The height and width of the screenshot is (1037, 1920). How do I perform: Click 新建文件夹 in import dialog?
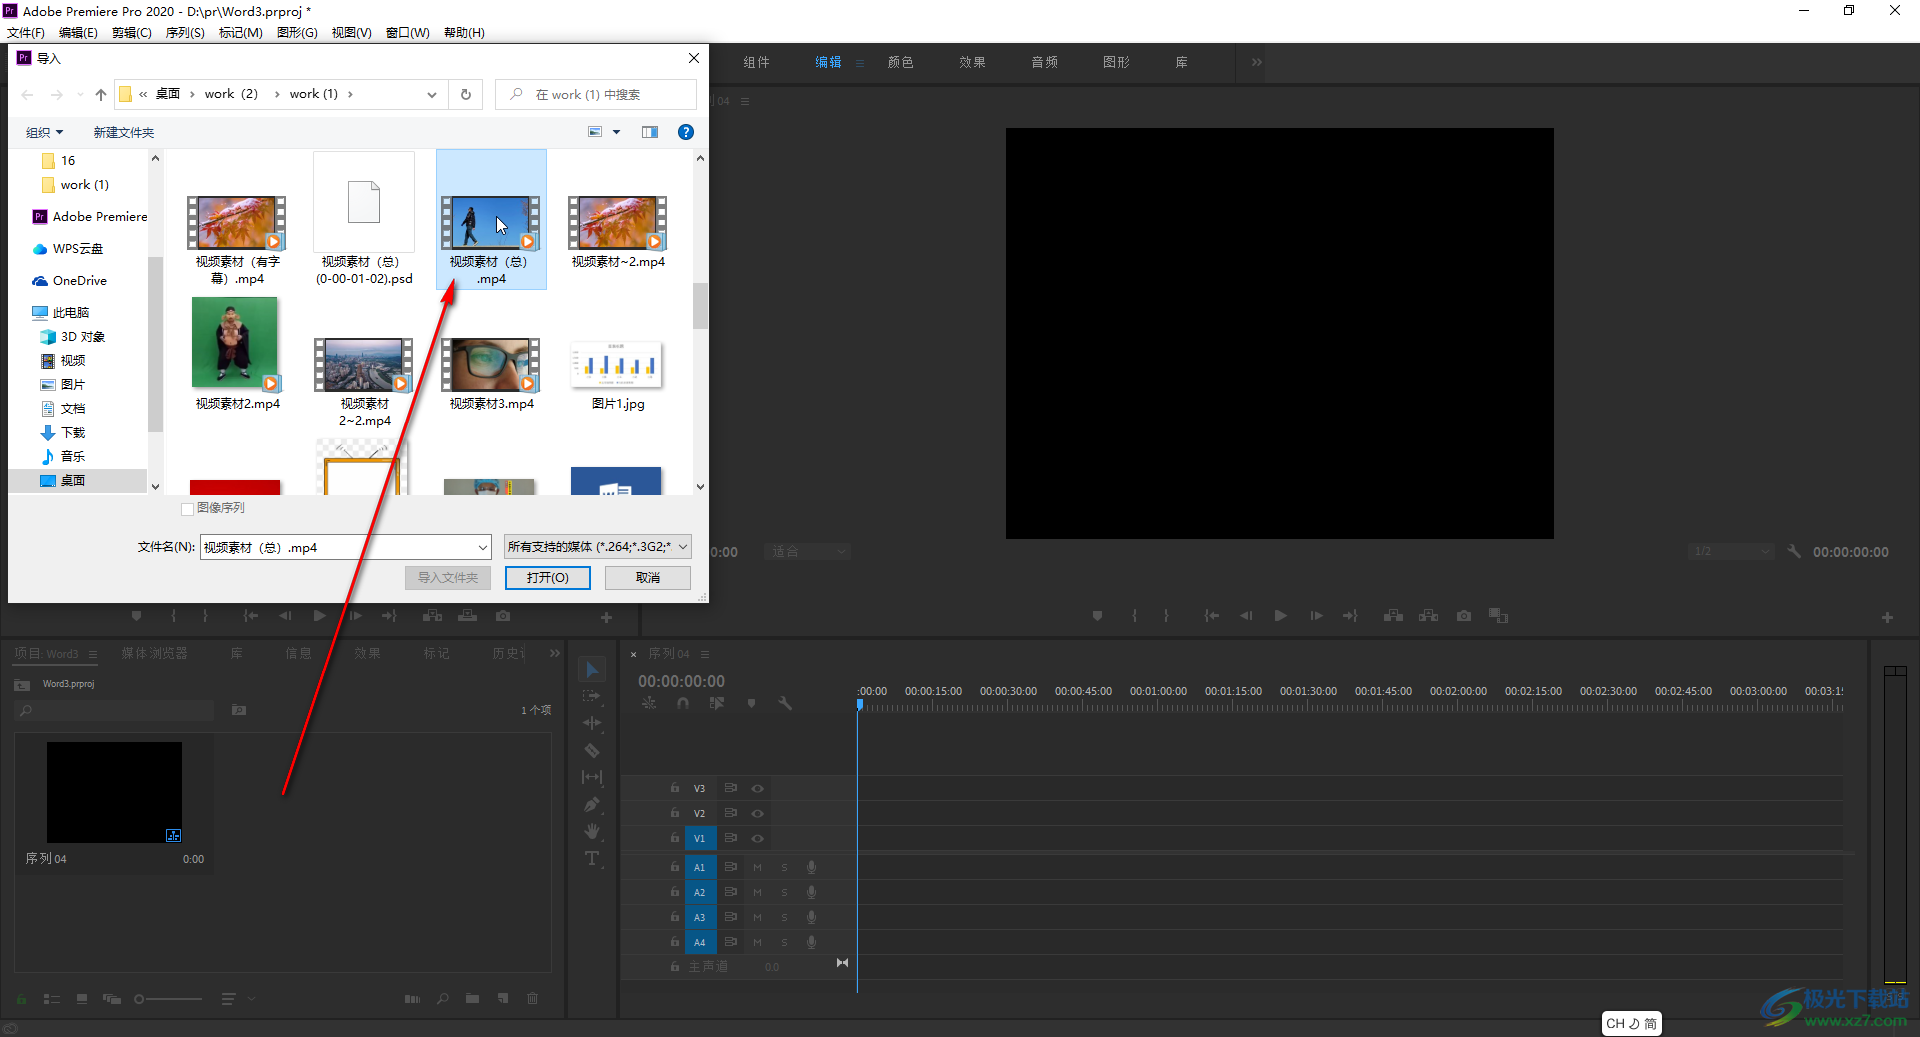[124, 132]
